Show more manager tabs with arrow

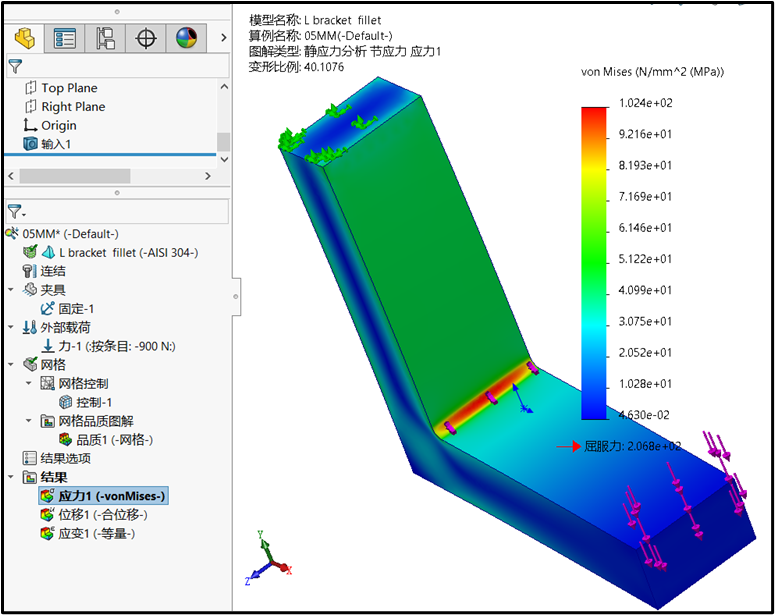pyautogui.click(x=222, y=38)
